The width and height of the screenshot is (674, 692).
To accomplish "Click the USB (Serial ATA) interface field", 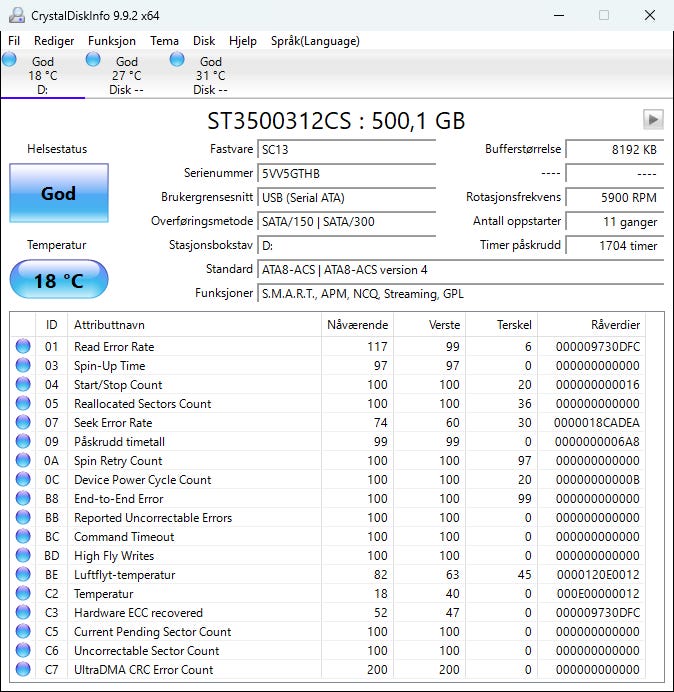I will point(347,197).
